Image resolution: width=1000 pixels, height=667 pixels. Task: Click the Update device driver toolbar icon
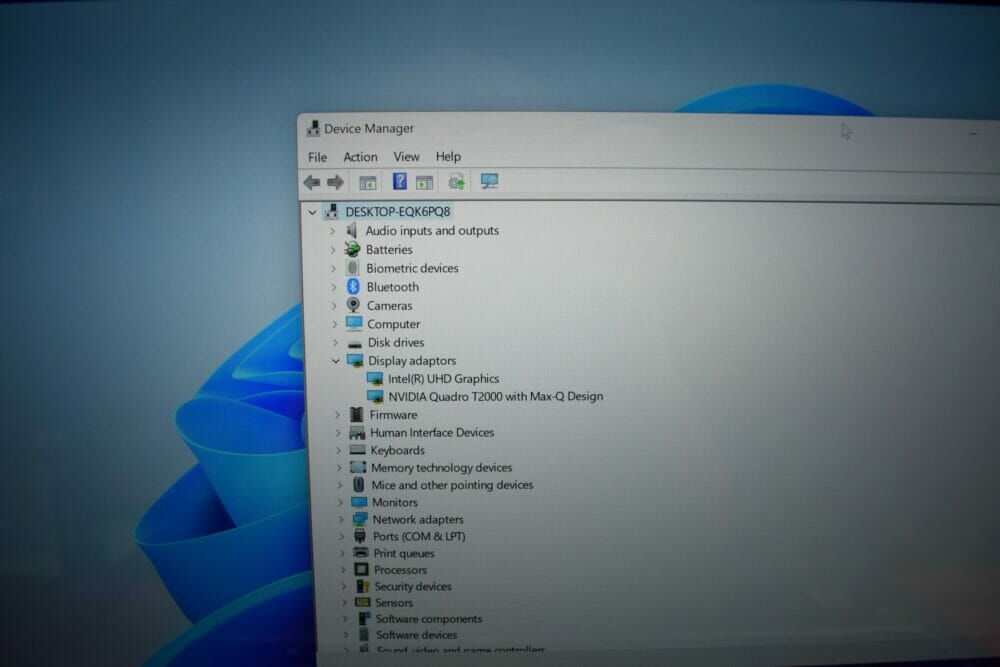(x=456, y=182)
